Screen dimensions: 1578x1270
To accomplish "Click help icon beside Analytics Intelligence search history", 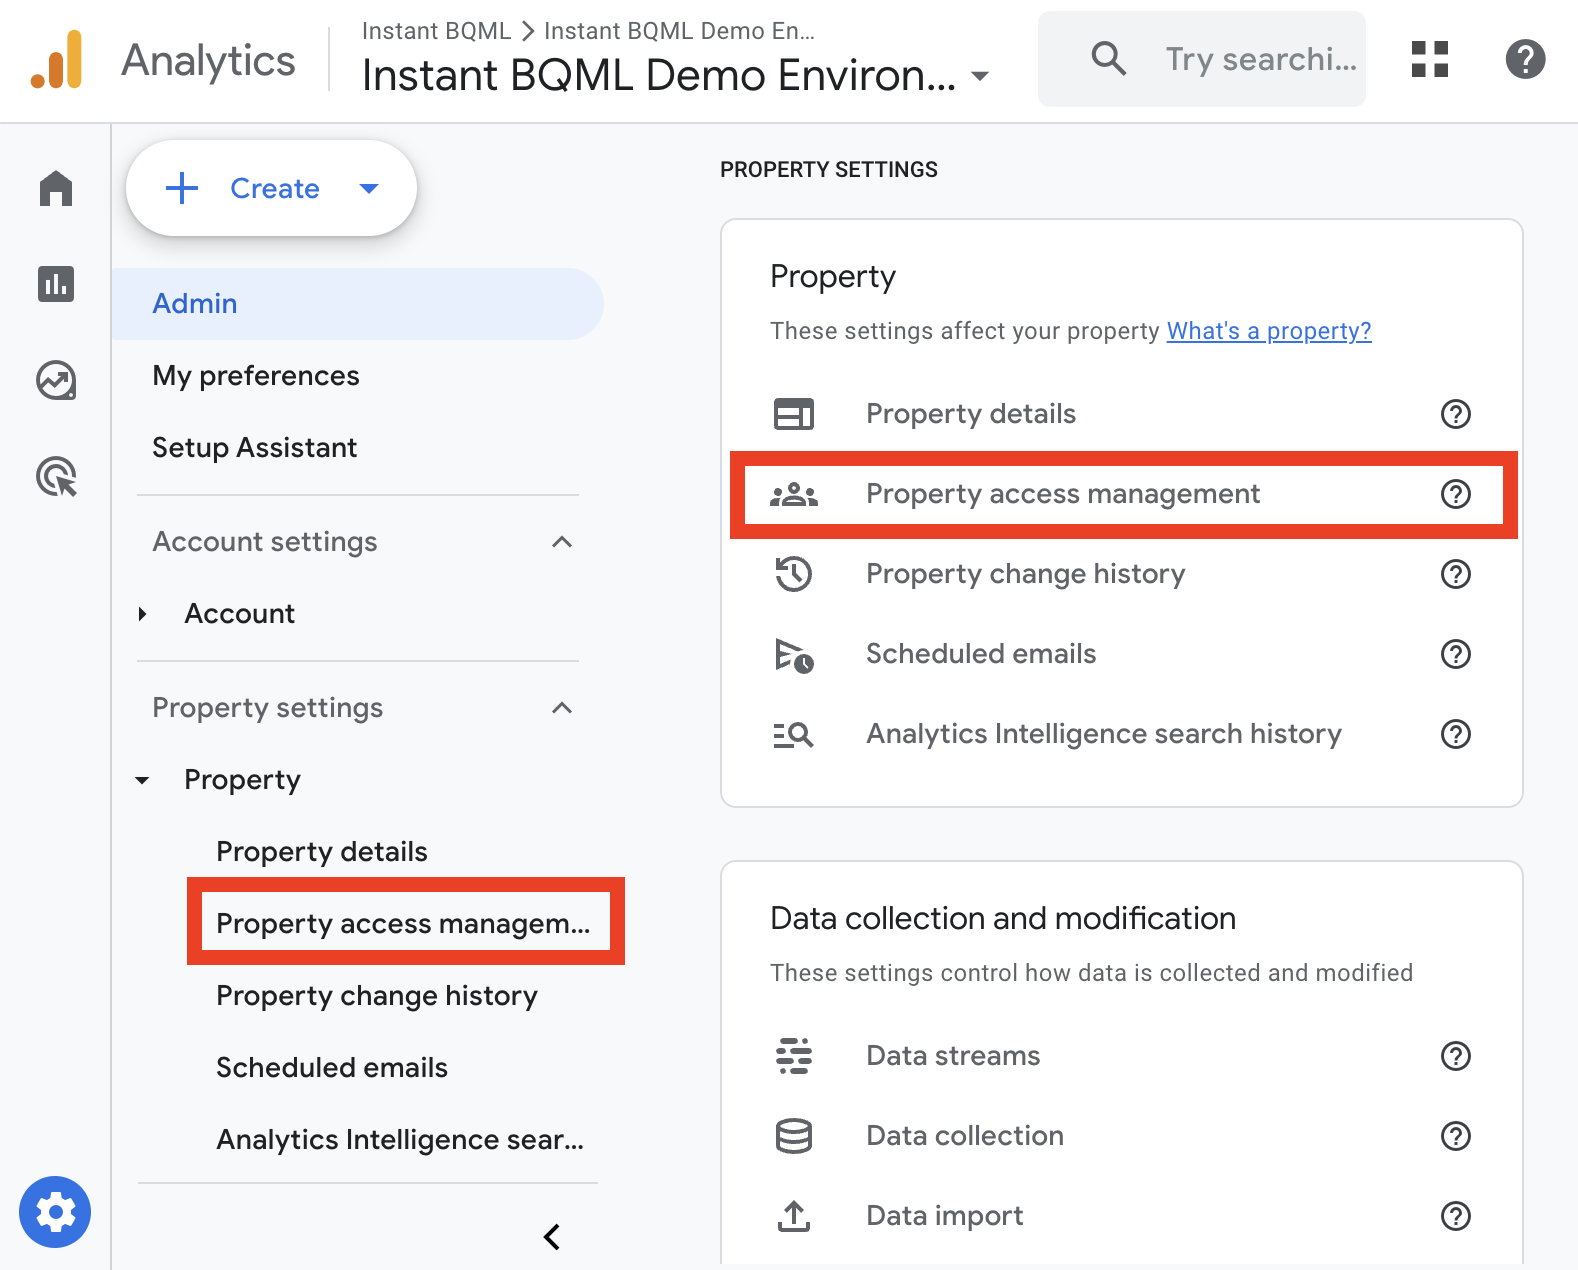I will (x=1455, y=734).
